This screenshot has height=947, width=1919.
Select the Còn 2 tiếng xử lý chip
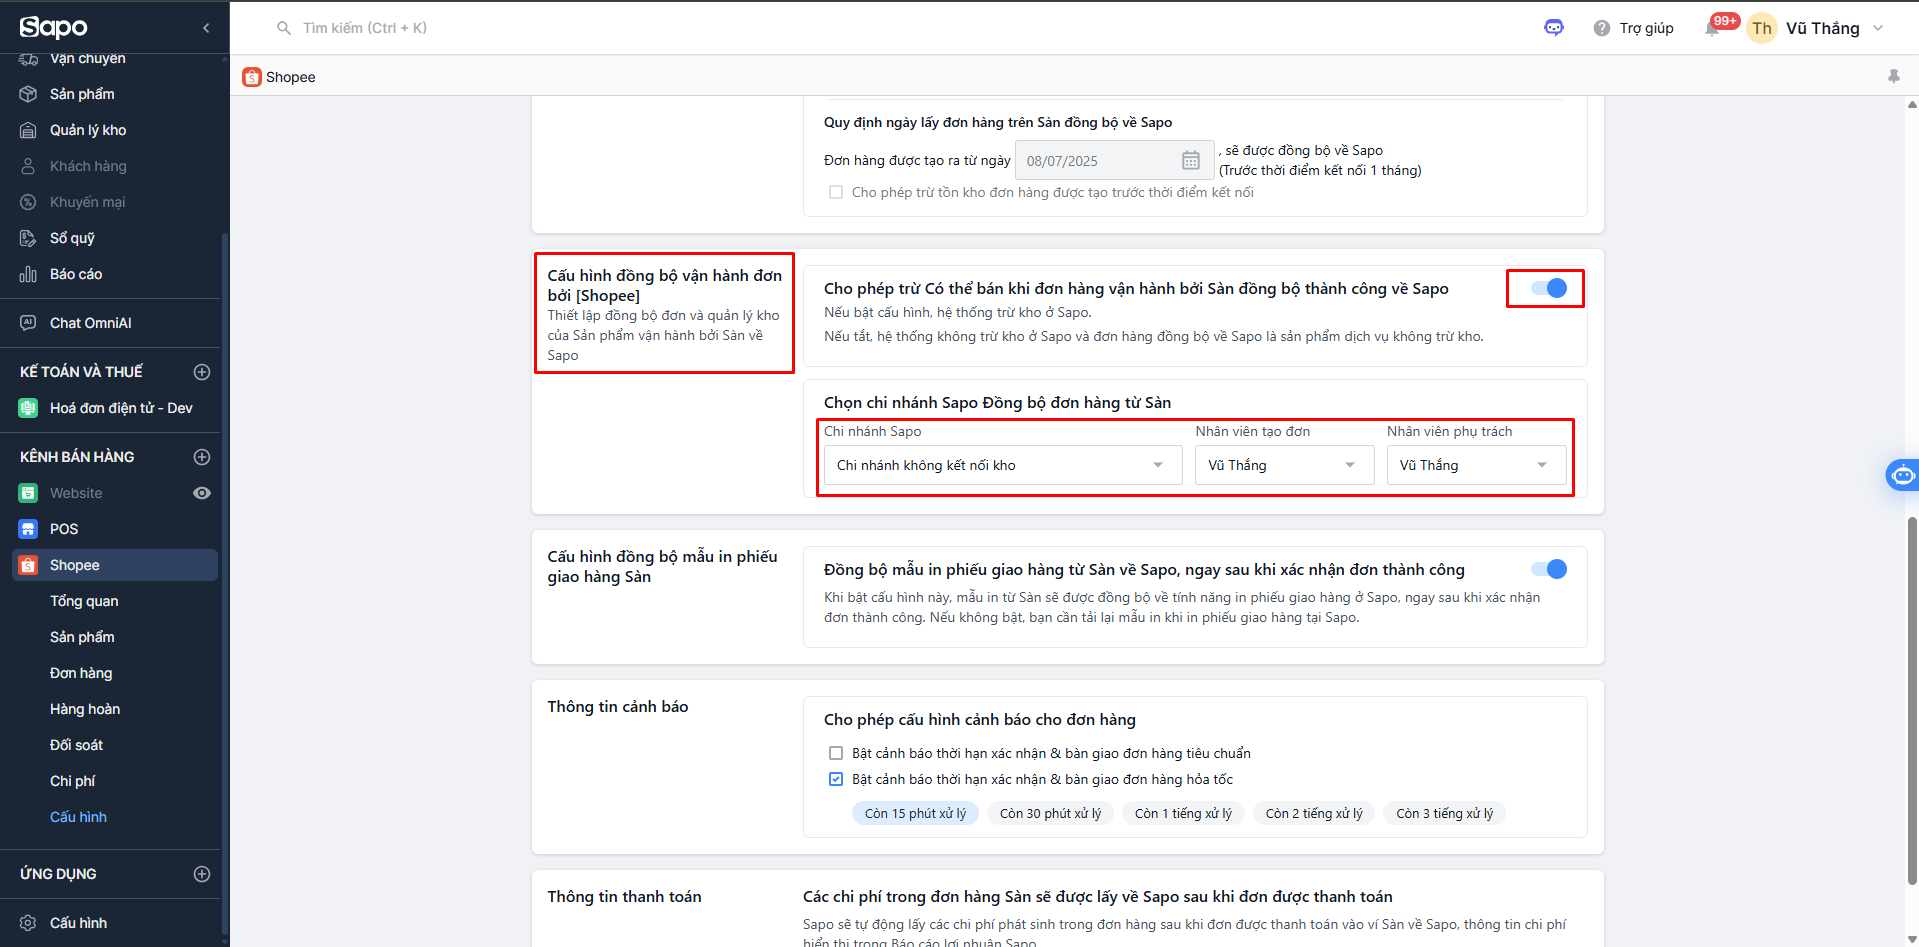1314,813
